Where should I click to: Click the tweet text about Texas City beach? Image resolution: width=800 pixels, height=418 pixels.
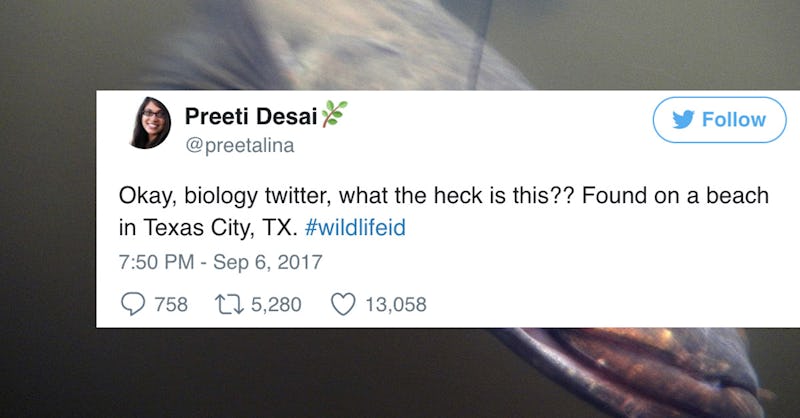click(x=443, y=211)
